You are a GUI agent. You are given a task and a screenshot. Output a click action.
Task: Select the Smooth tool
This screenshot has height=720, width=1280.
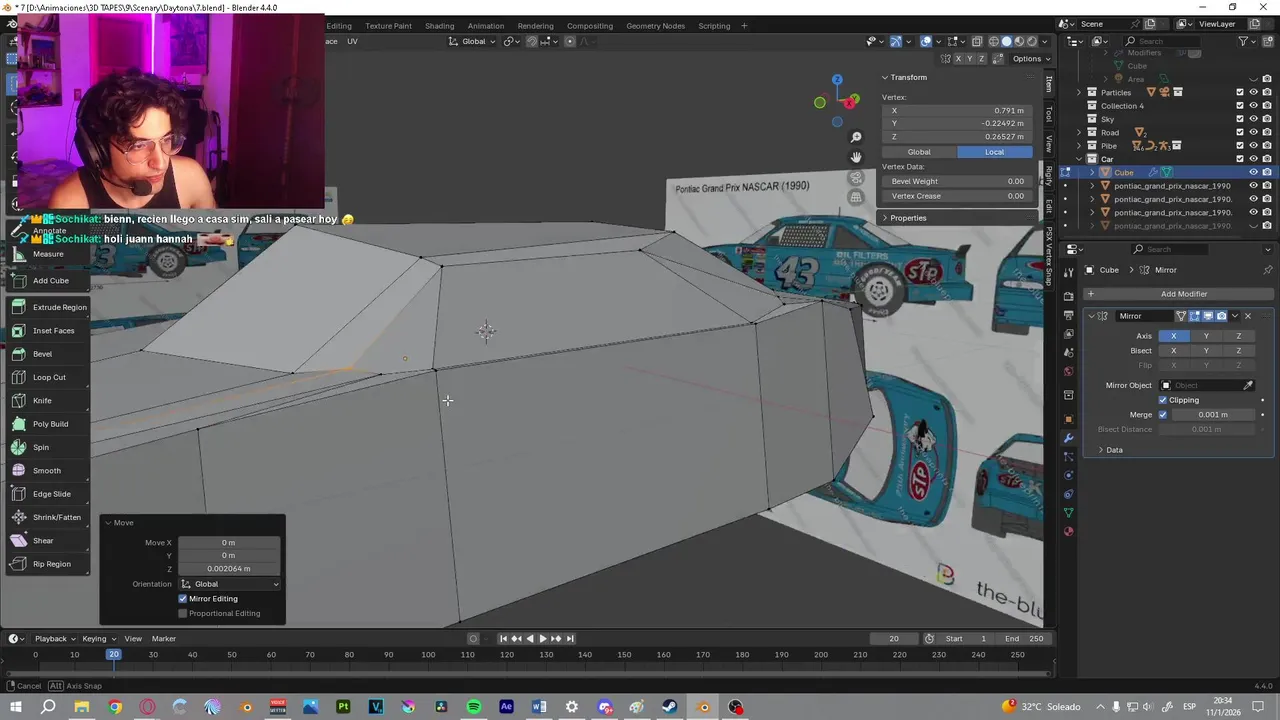[48, 471]
